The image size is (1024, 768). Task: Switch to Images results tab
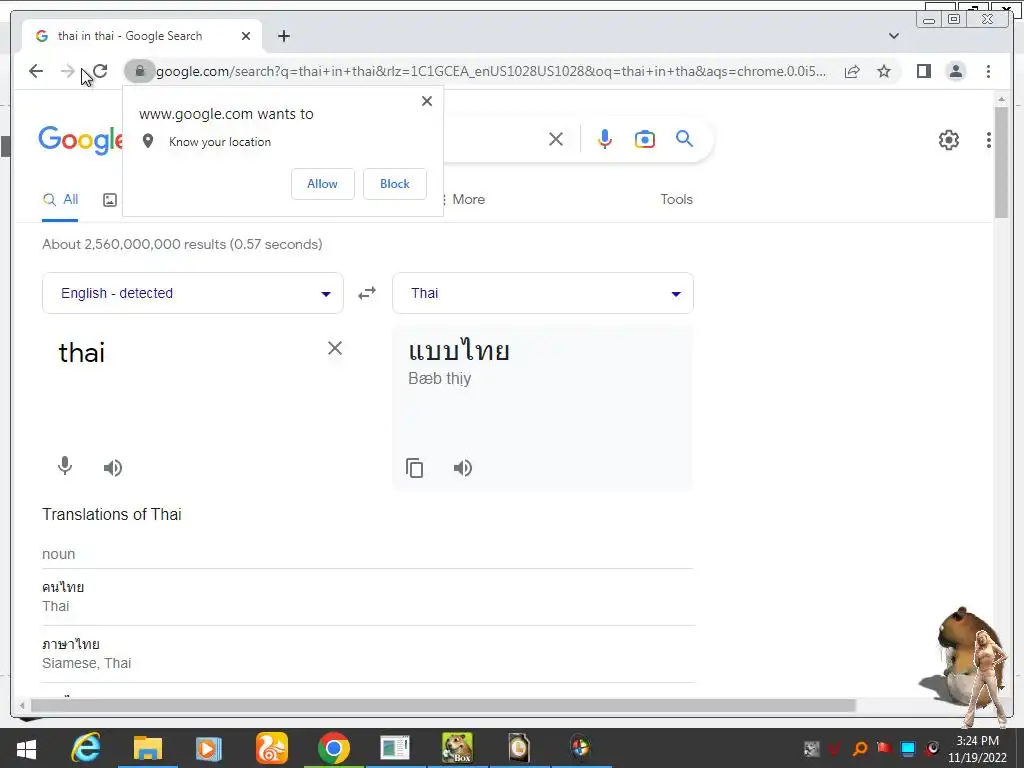110,200
